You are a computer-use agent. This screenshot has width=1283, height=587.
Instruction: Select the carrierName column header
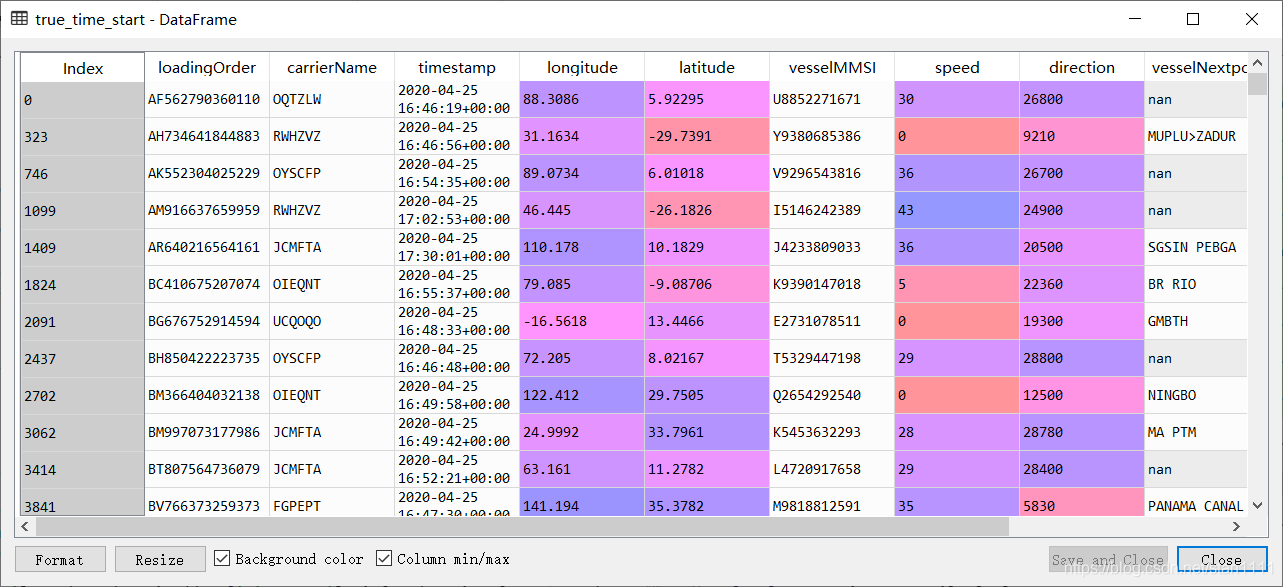(x=332, y=67)
